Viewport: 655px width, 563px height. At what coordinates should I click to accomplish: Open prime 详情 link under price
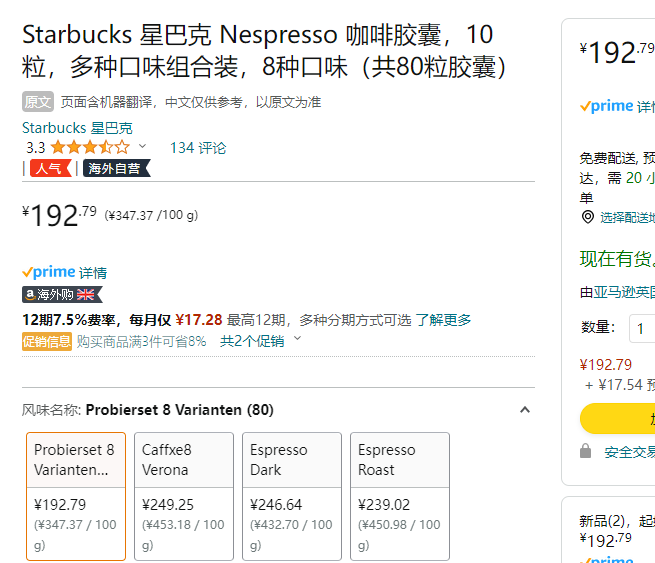[x=93, y=273]
